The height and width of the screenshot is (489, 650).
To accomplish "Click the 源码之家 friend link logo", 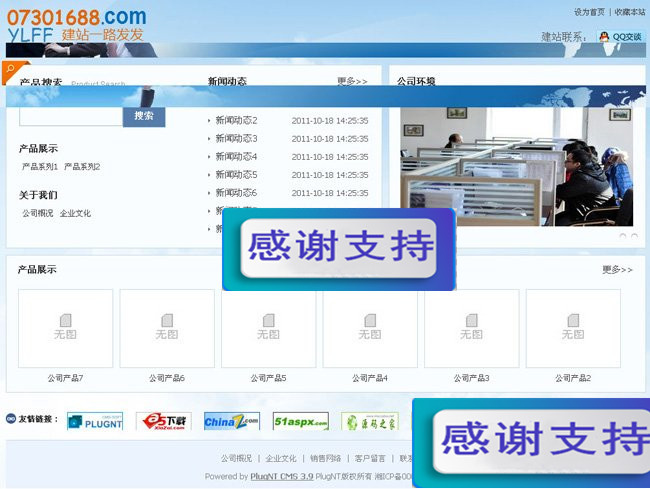I will coord(370,421).
